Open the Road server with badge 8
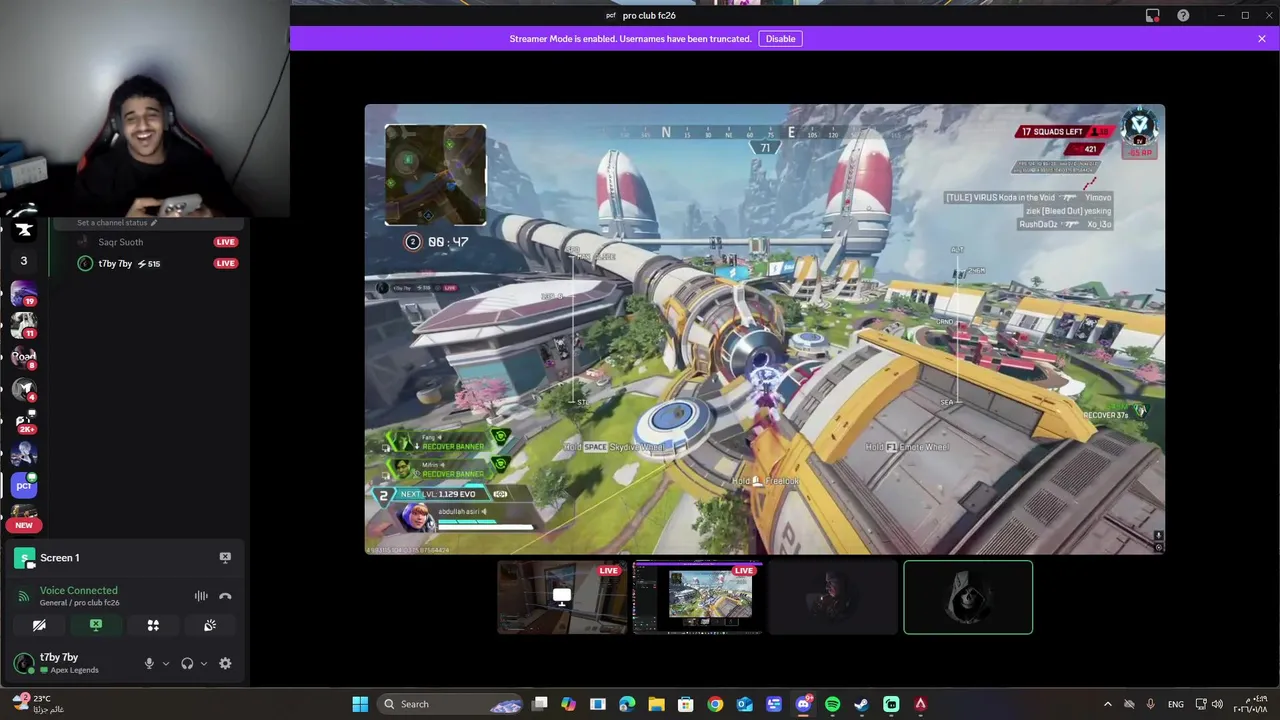1280x720 pixels. coord(24,358)
